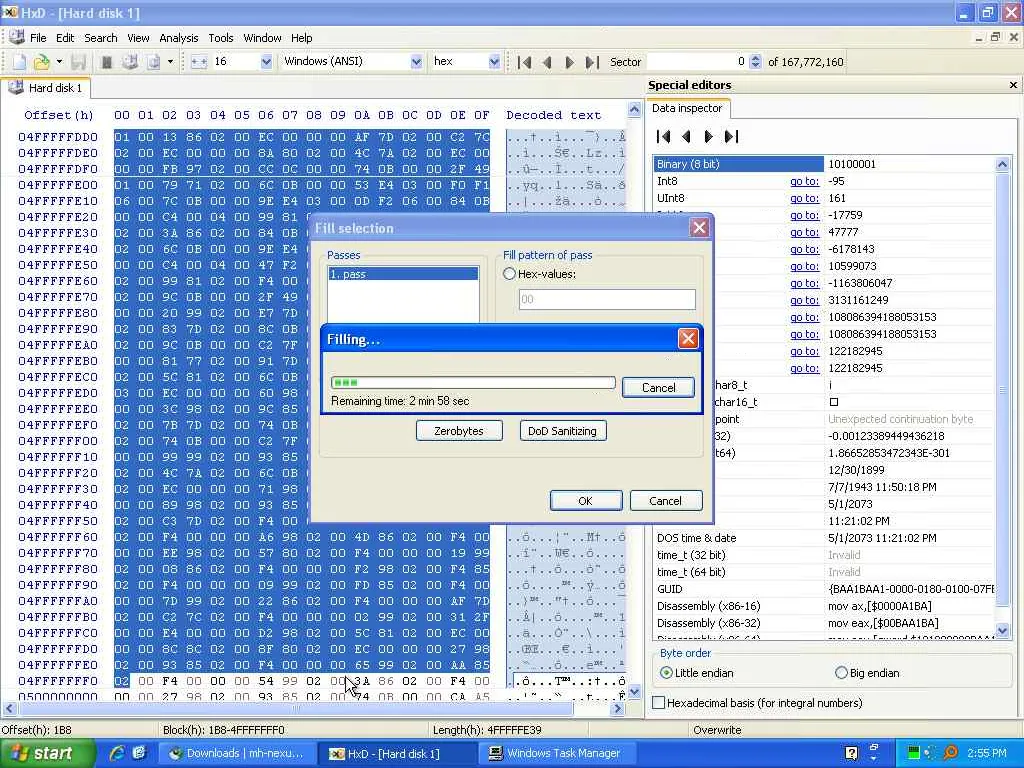
Task: Select '1. pass' in Passes list
Action: (403, 274)
